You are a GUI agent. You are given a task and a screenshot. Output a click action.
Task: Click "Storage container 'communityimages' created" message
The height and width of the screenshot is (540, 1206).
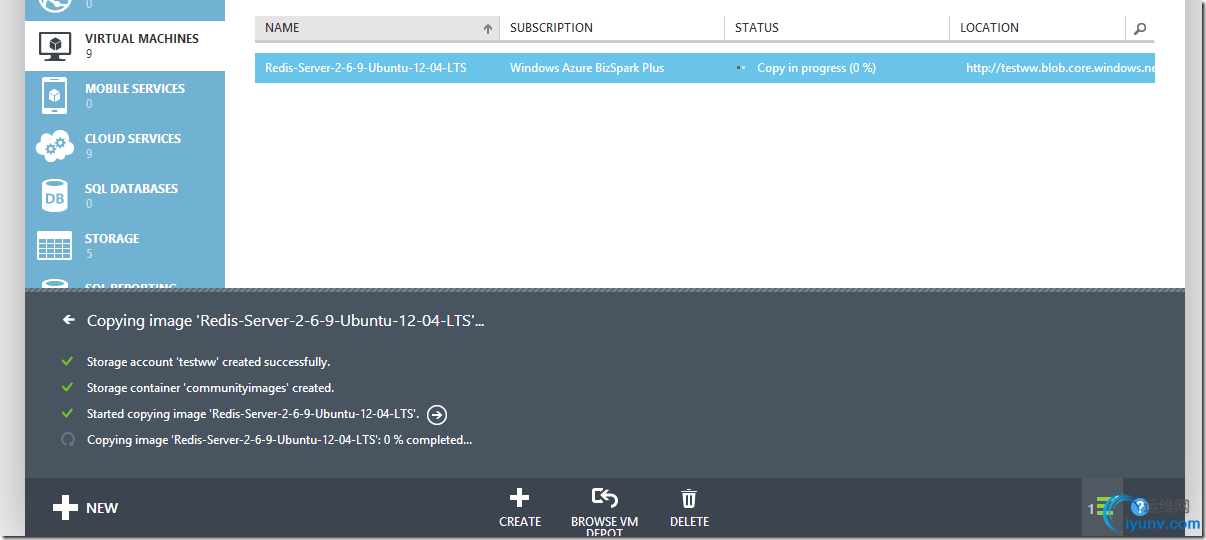210,388
